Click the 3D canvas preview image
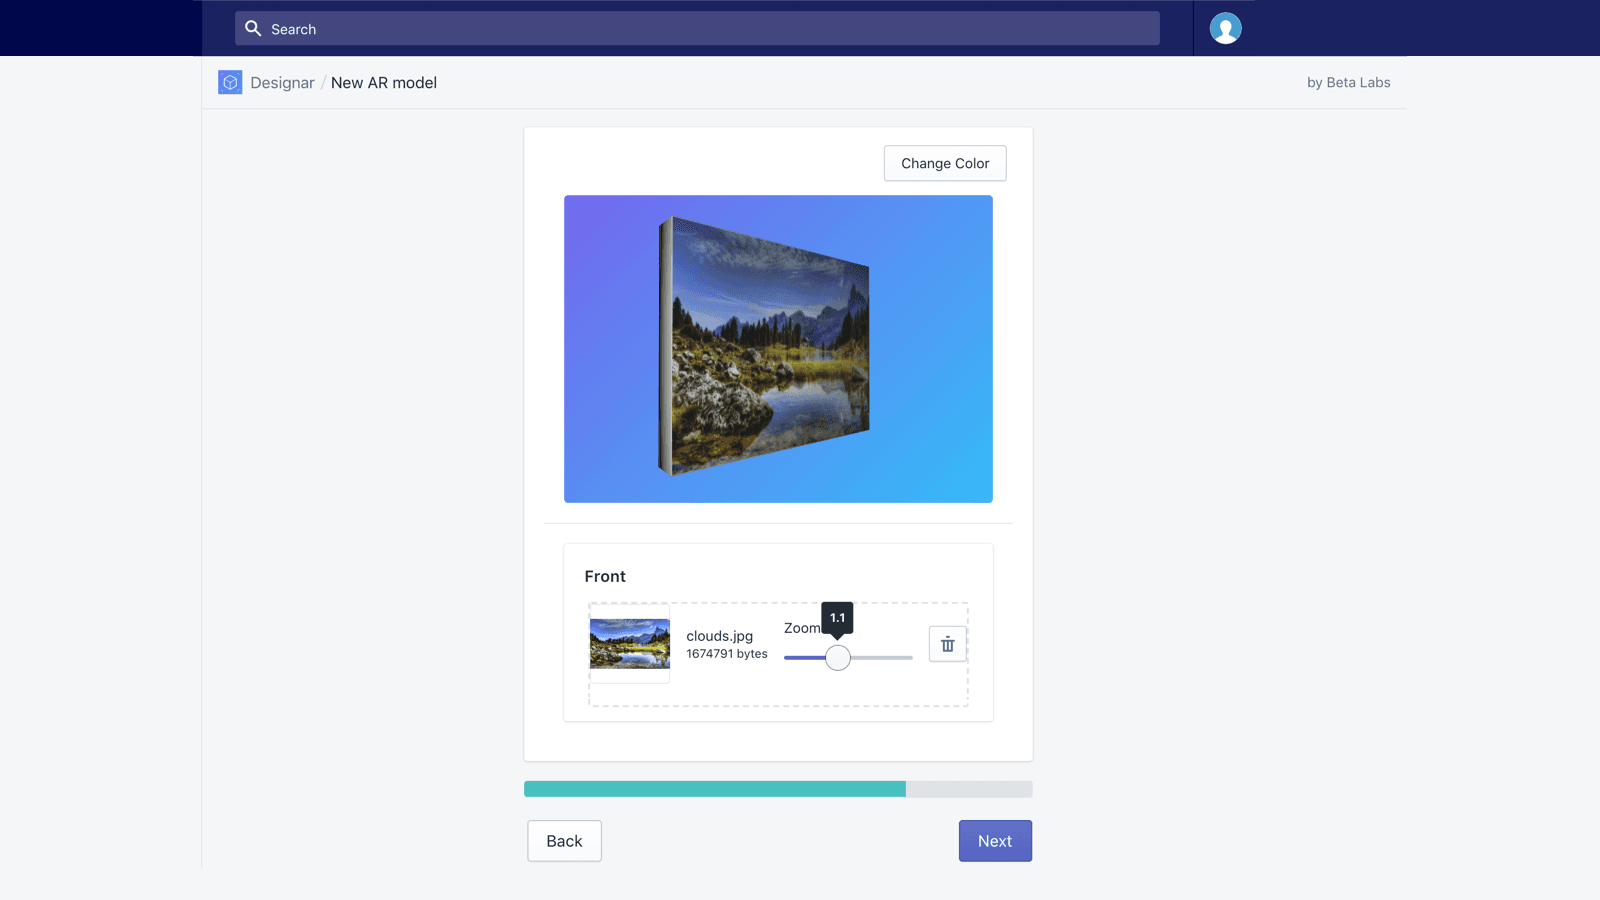Viewport: 1600px width, 900px height. coord(778,349)
